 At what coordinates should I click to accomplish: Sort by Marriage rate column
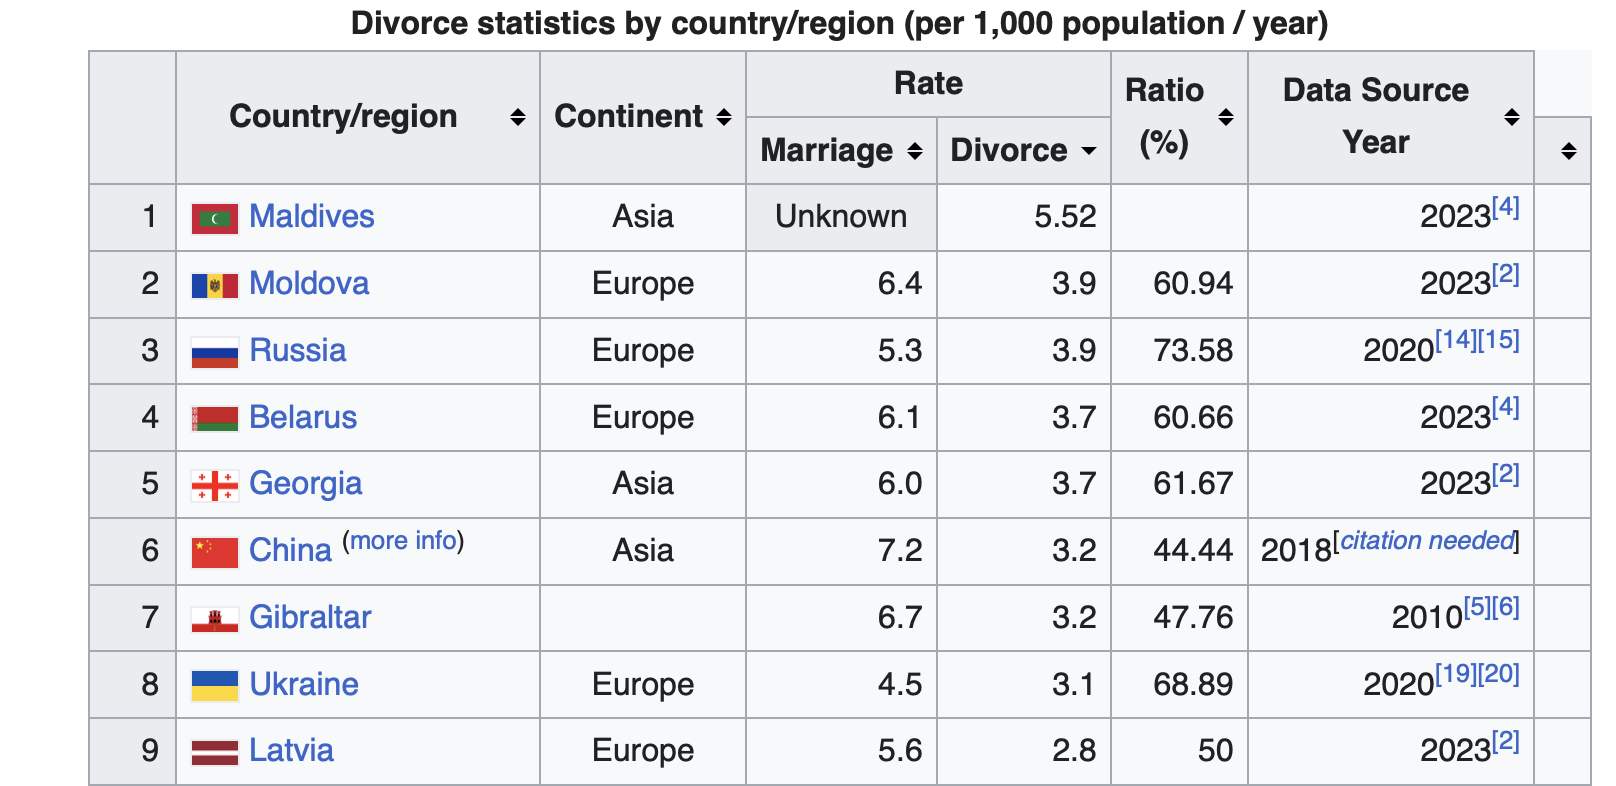pyautogui.click(x=914, y=151)
